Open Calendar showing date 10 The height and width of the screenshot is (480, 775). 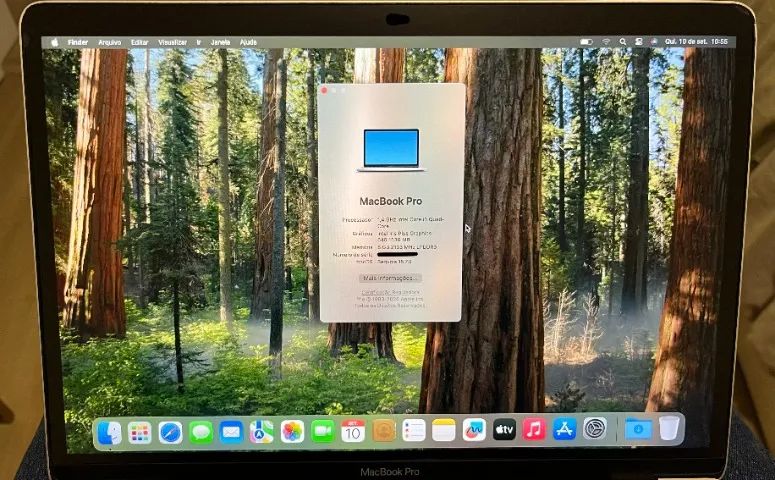353,431
